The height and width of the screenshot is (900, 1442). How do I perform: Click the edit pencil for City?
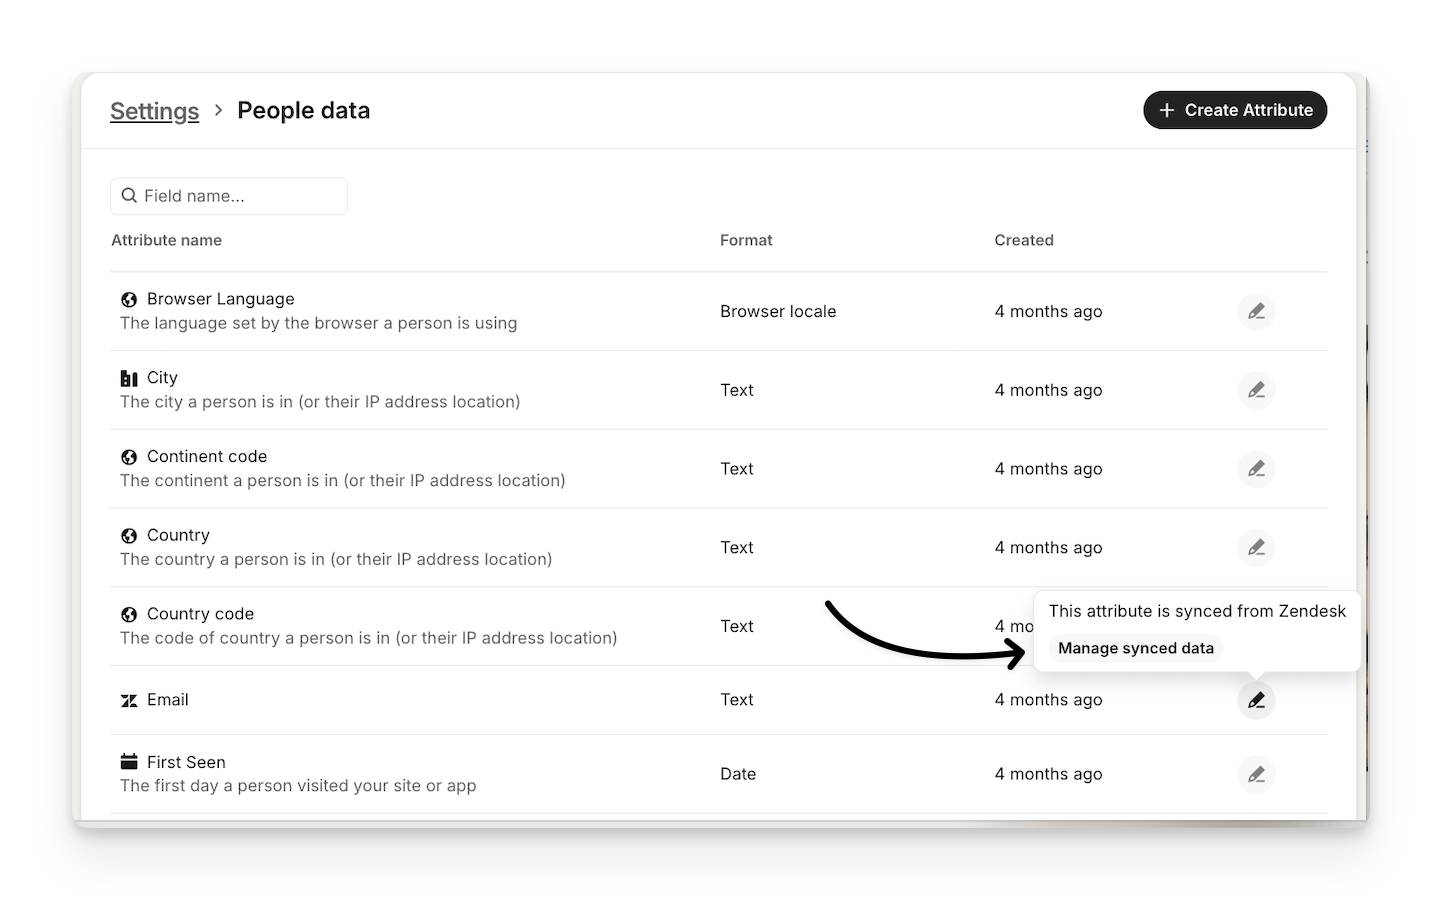pyautogui.click(x=1256, y=390)
